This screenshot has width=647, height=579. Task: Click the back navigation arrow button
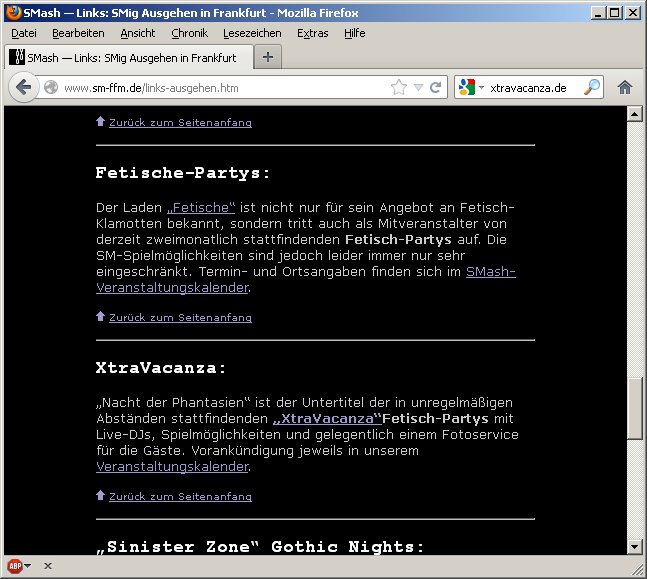24,87
